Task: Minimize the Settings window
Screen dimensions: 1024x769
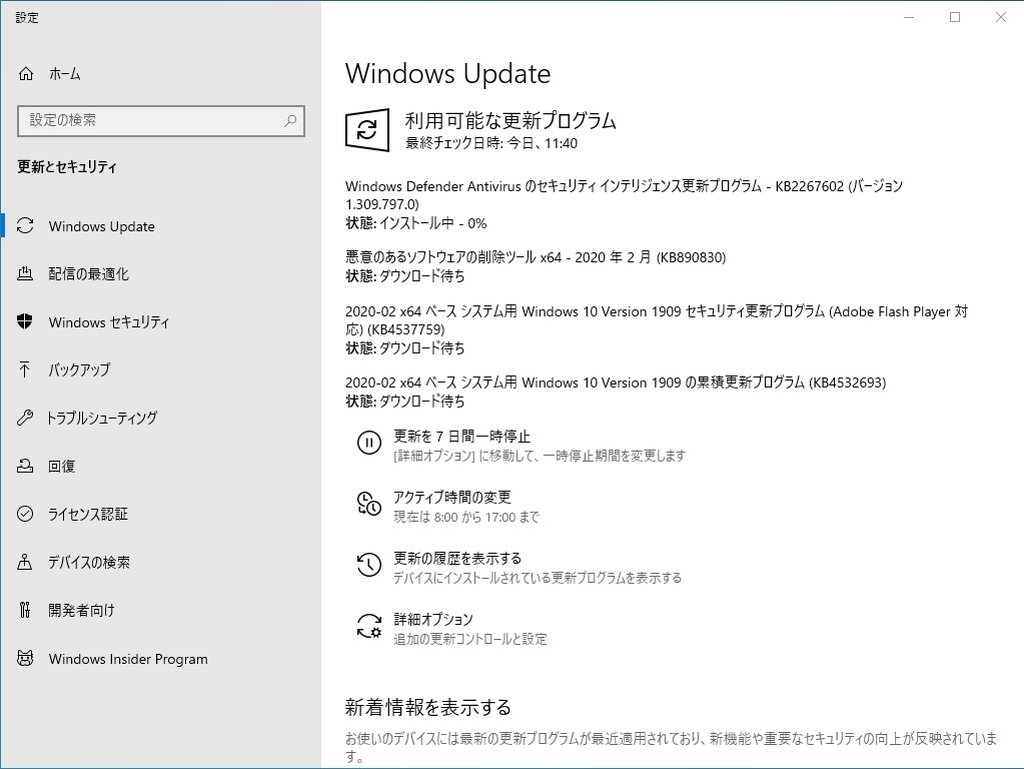Action: coord(909,18)
